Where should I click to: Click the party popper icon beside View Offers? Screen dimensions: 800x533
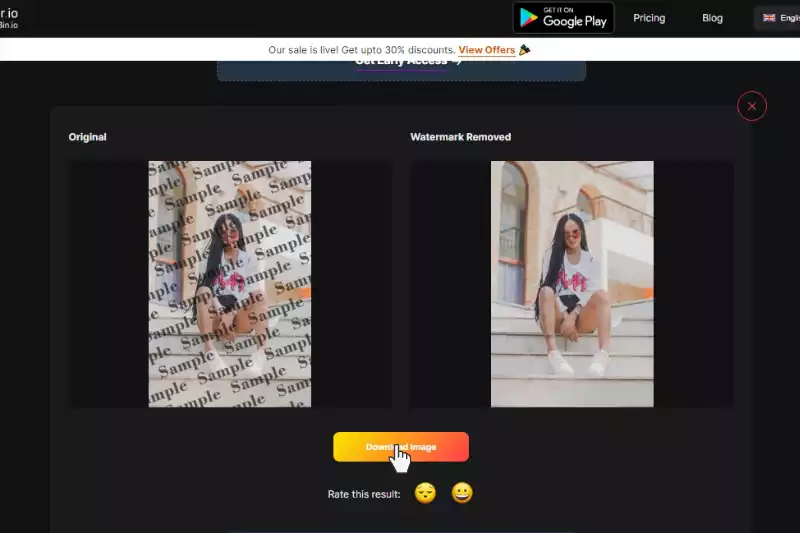[x=524, y=50]
